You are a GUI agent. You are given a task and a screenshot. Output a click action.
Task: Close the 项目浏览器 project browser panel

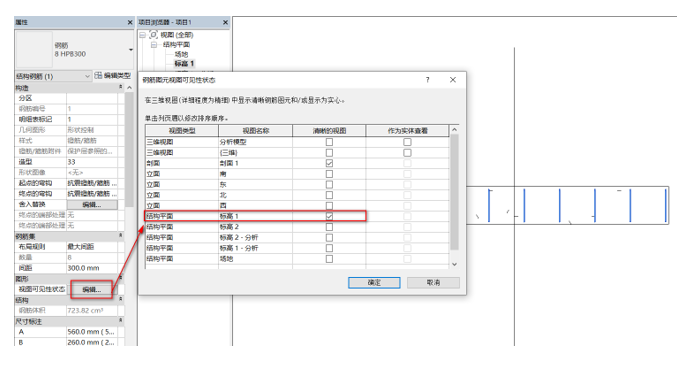225,22
